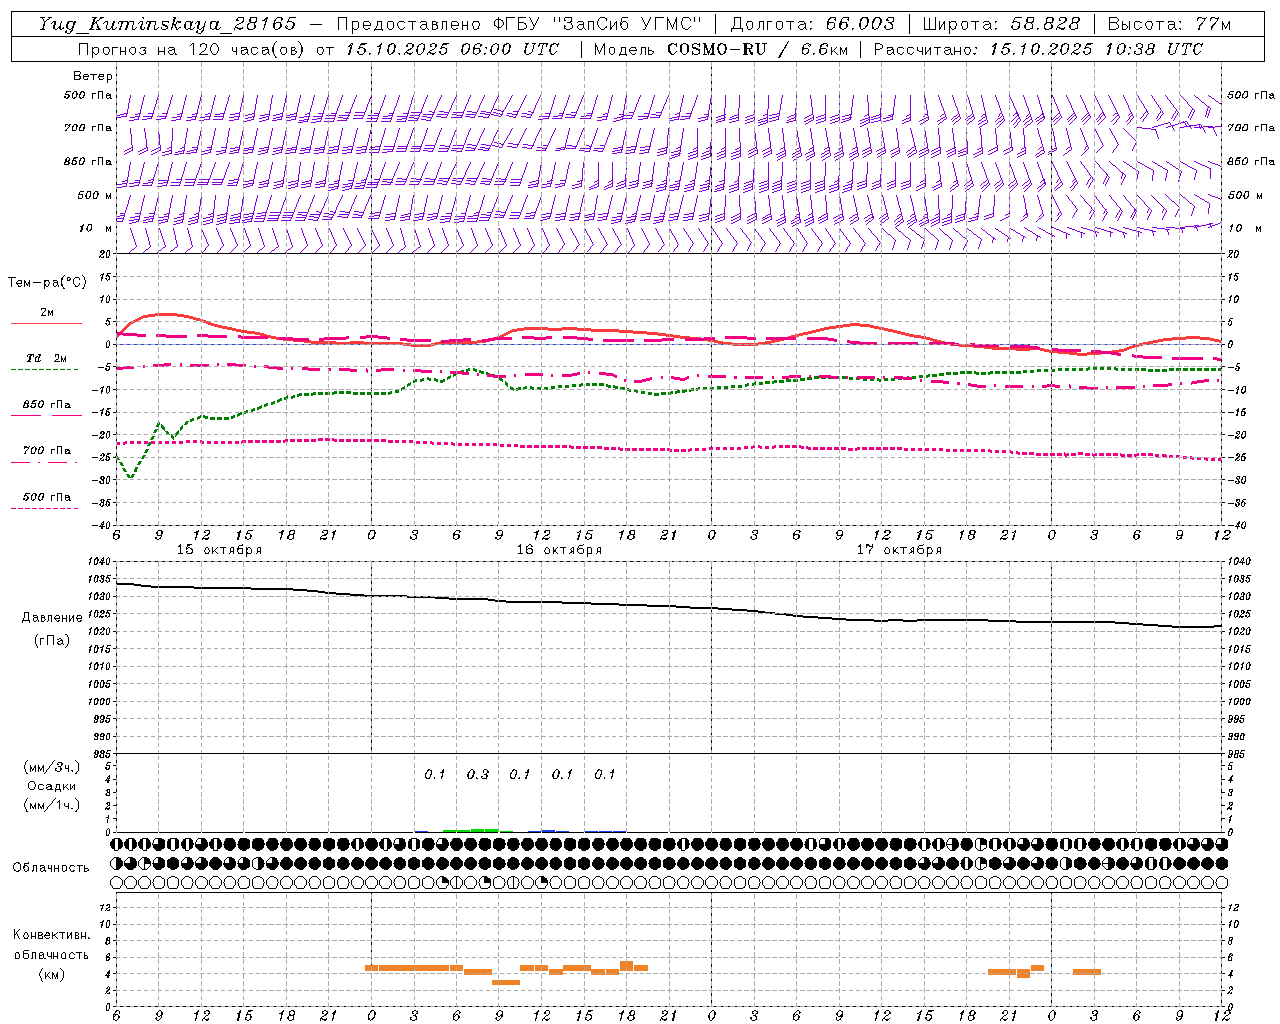The height and width of the screenshot is (1024, 1280).
Task: Click the lowest orange convective cloud bar
Action: click(506, 982)
